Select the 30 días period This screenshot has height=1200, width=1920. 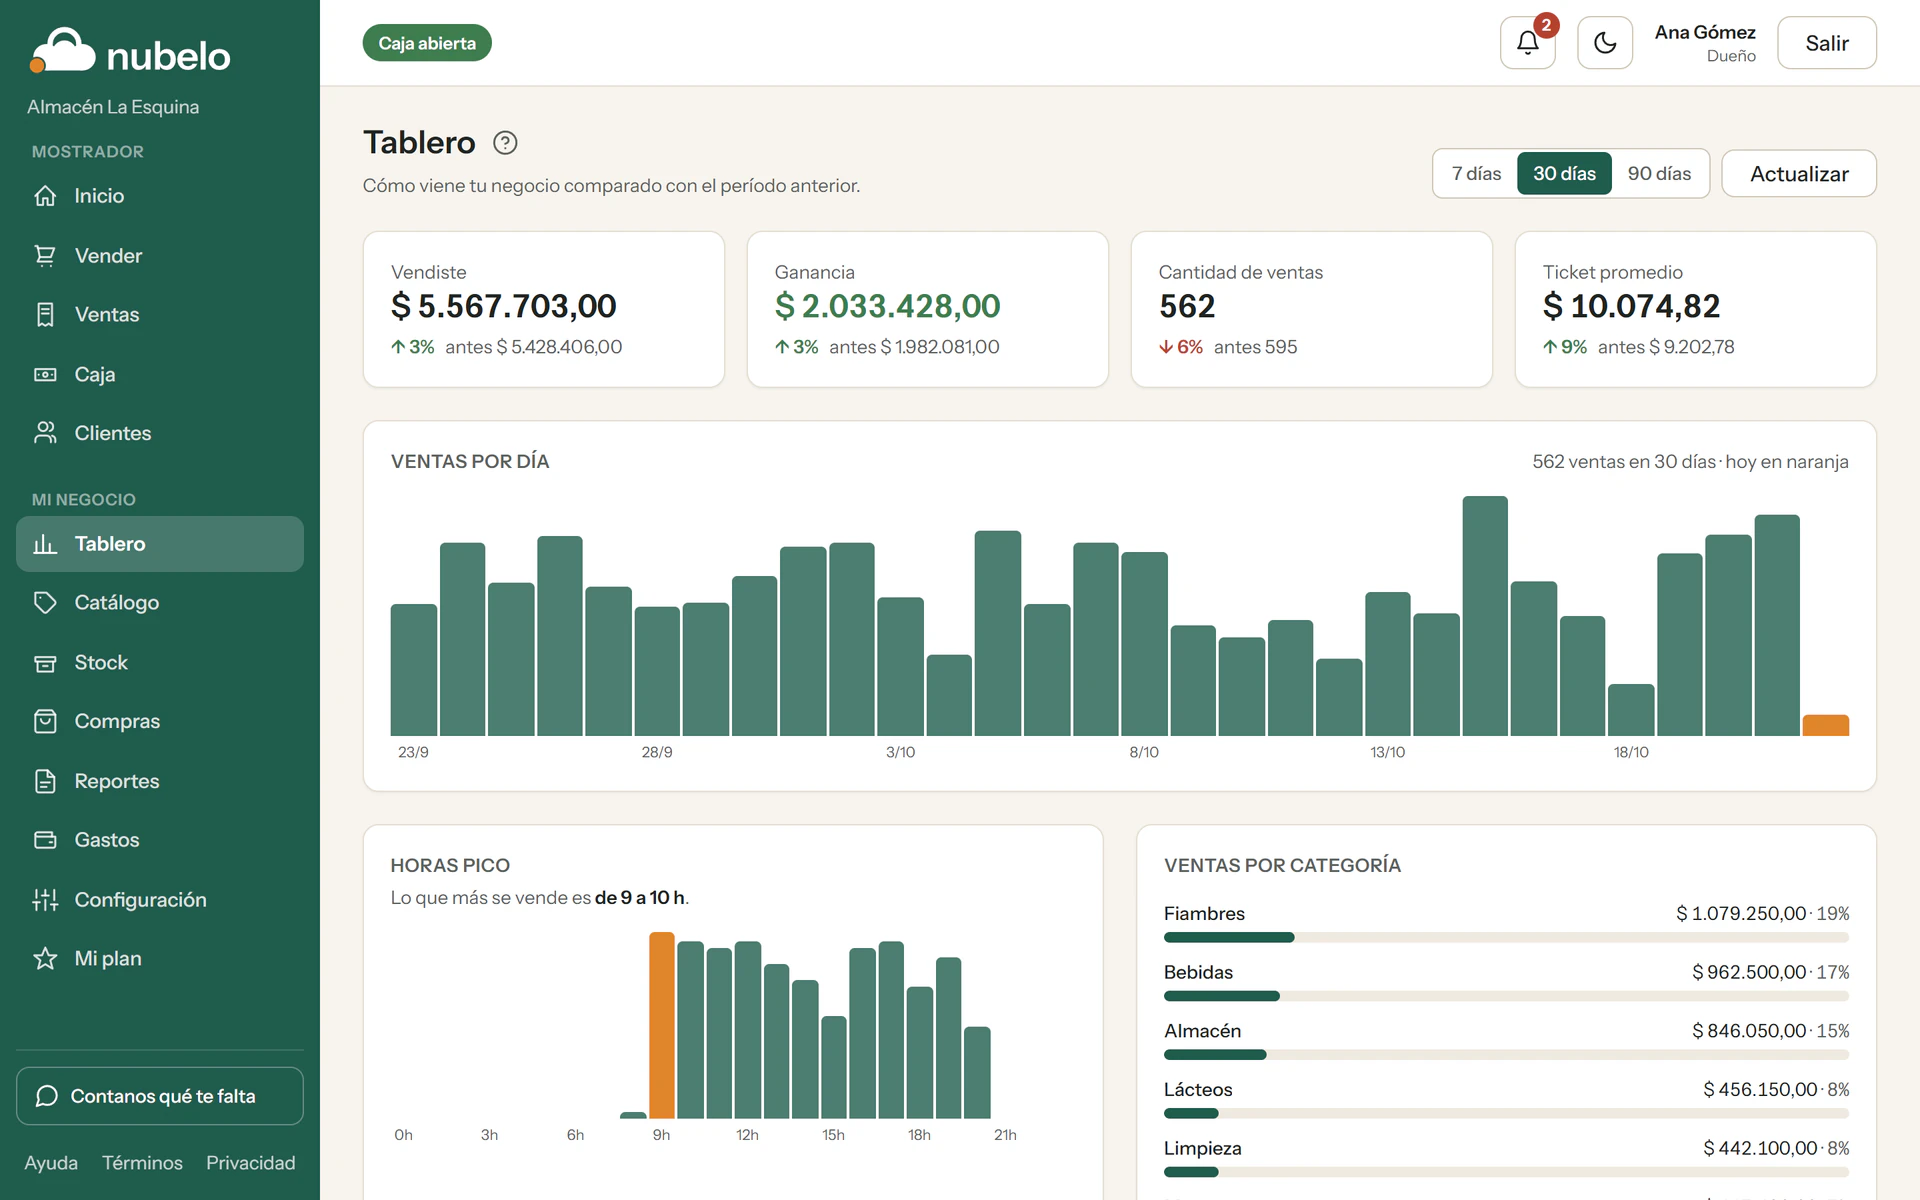pyautogui.click(x=1564, y=174)
